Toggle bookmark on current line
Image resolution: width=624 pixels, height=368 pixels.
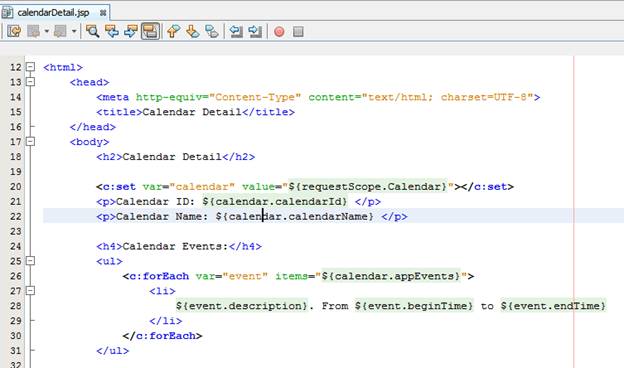point(212,31)
